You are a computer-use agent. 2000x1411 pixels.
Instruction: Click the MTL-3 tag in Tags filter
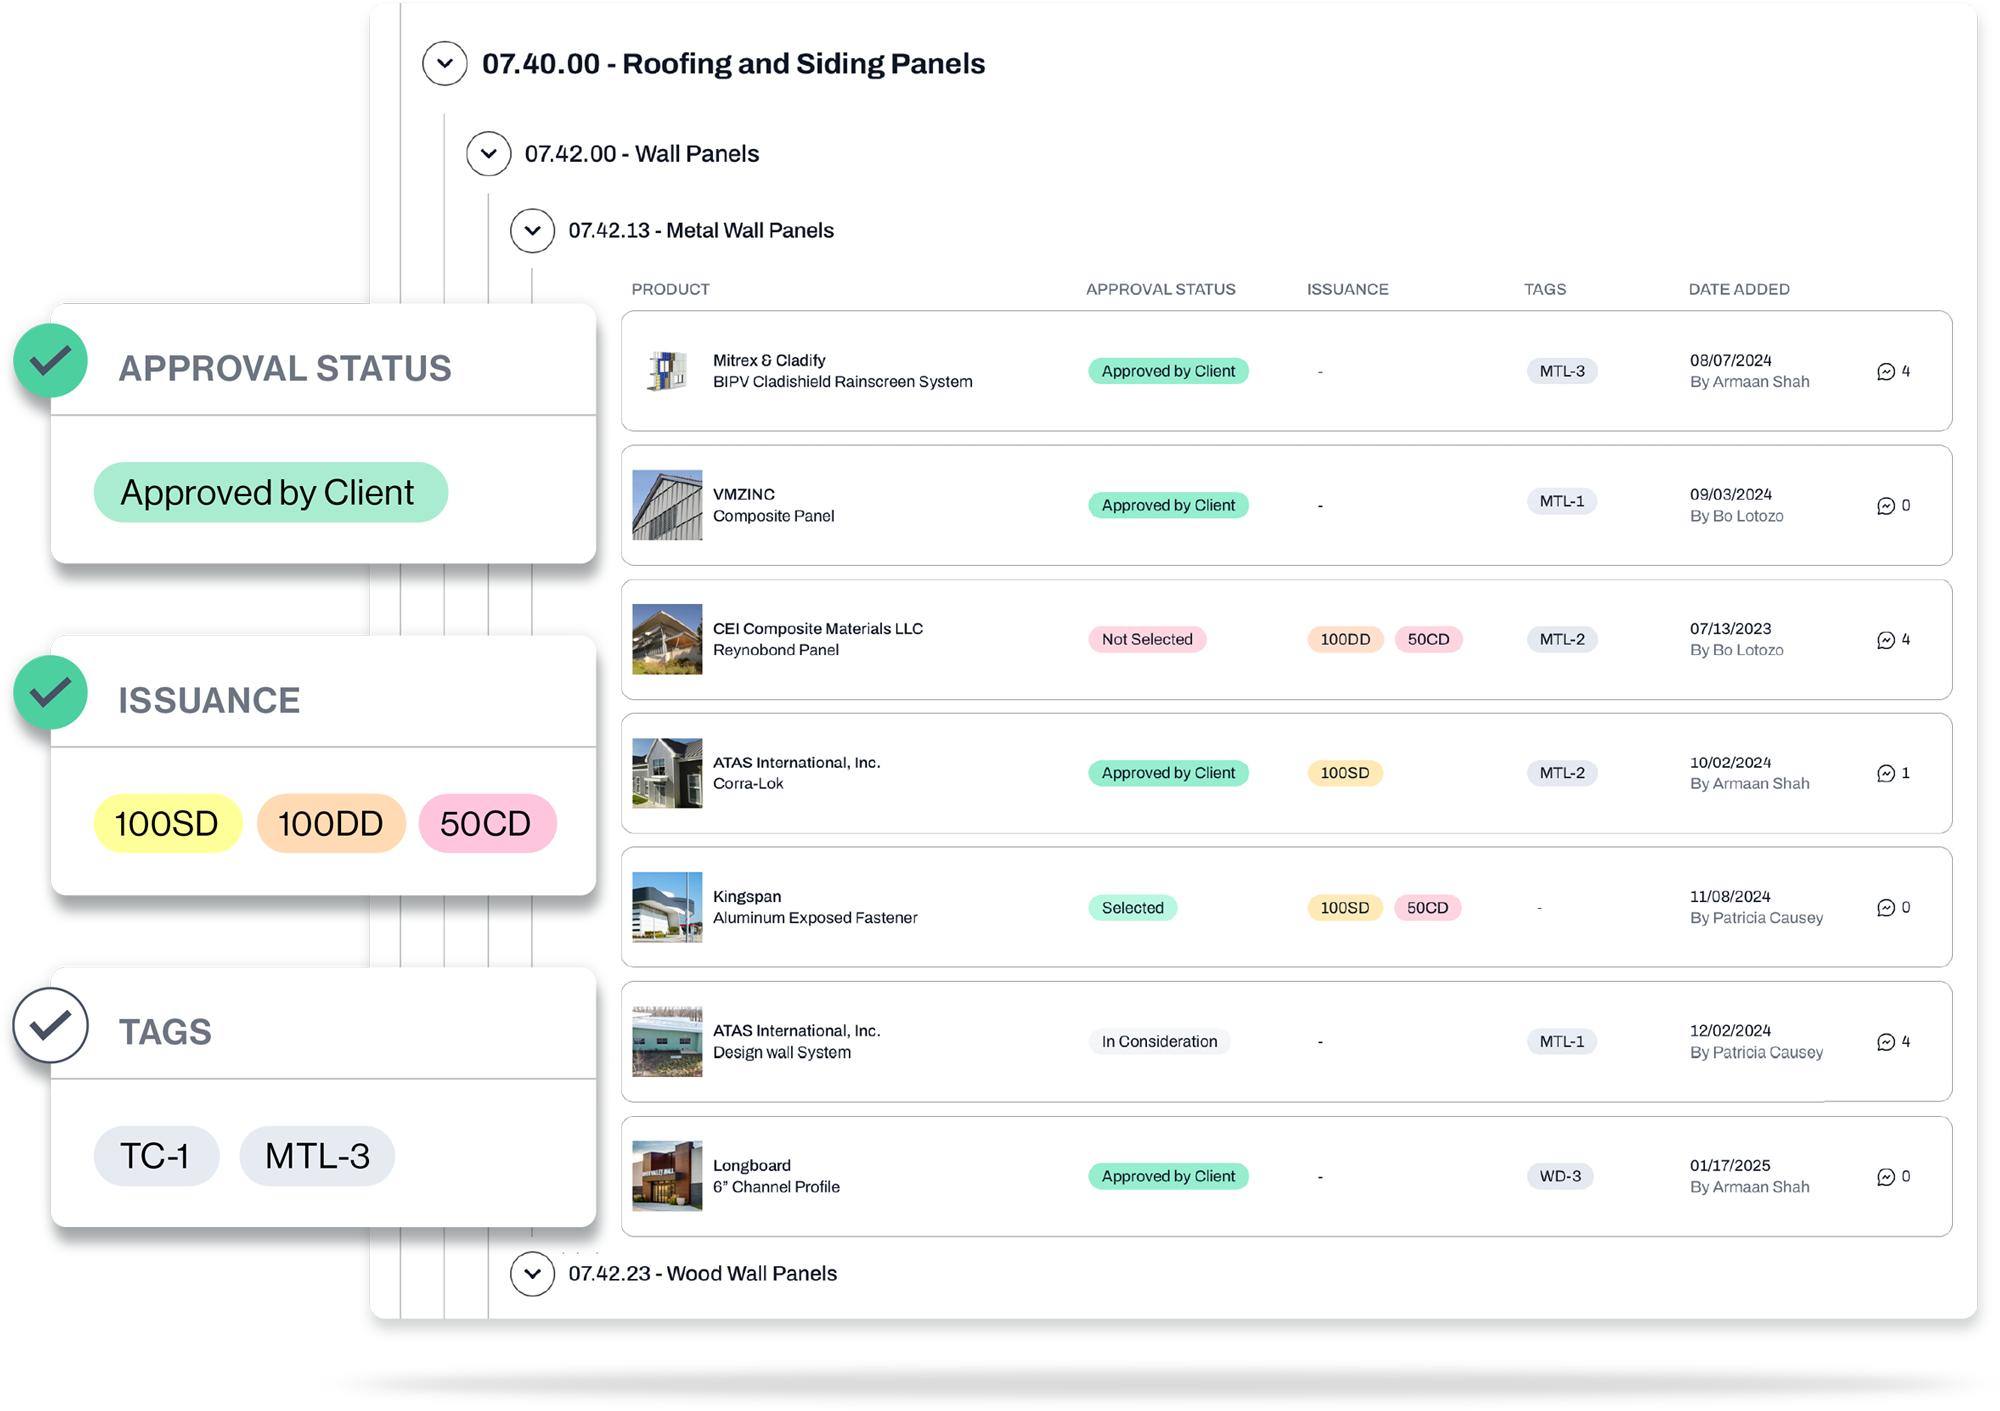pos(317,1155)
